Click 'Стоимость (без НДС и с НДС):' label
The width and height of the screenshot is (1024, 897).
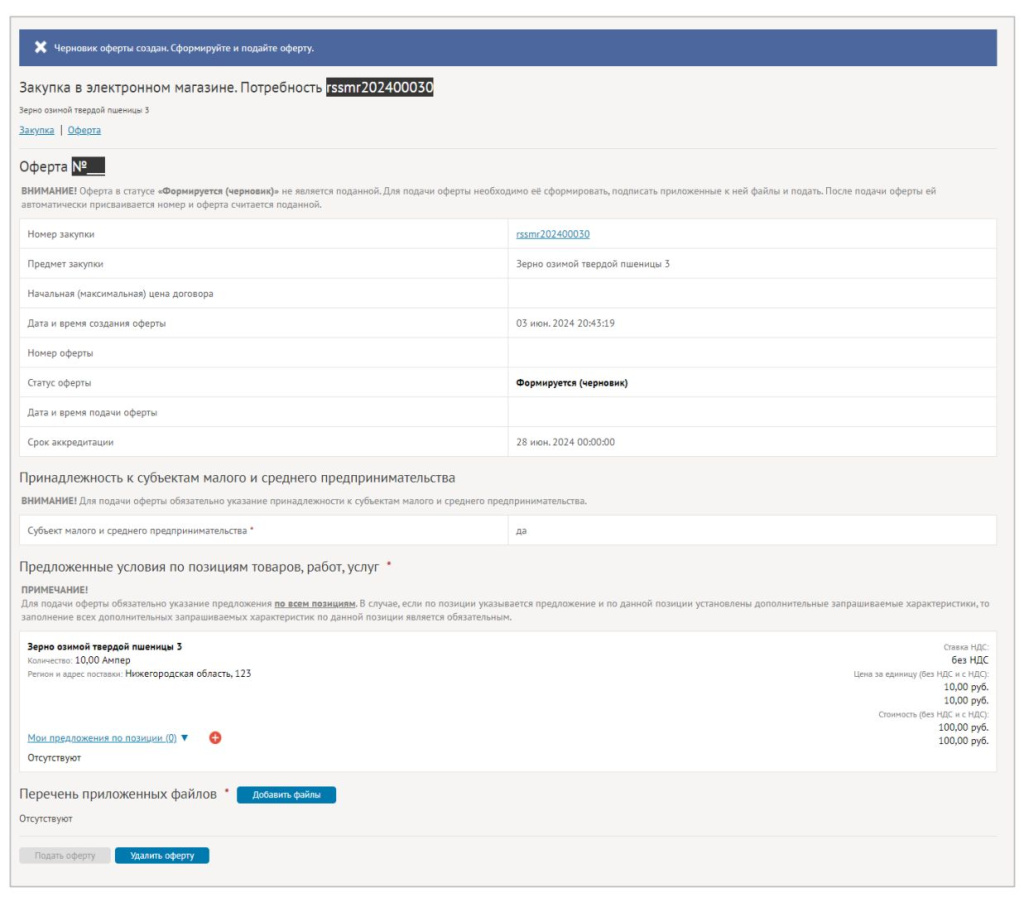[933, 714]
